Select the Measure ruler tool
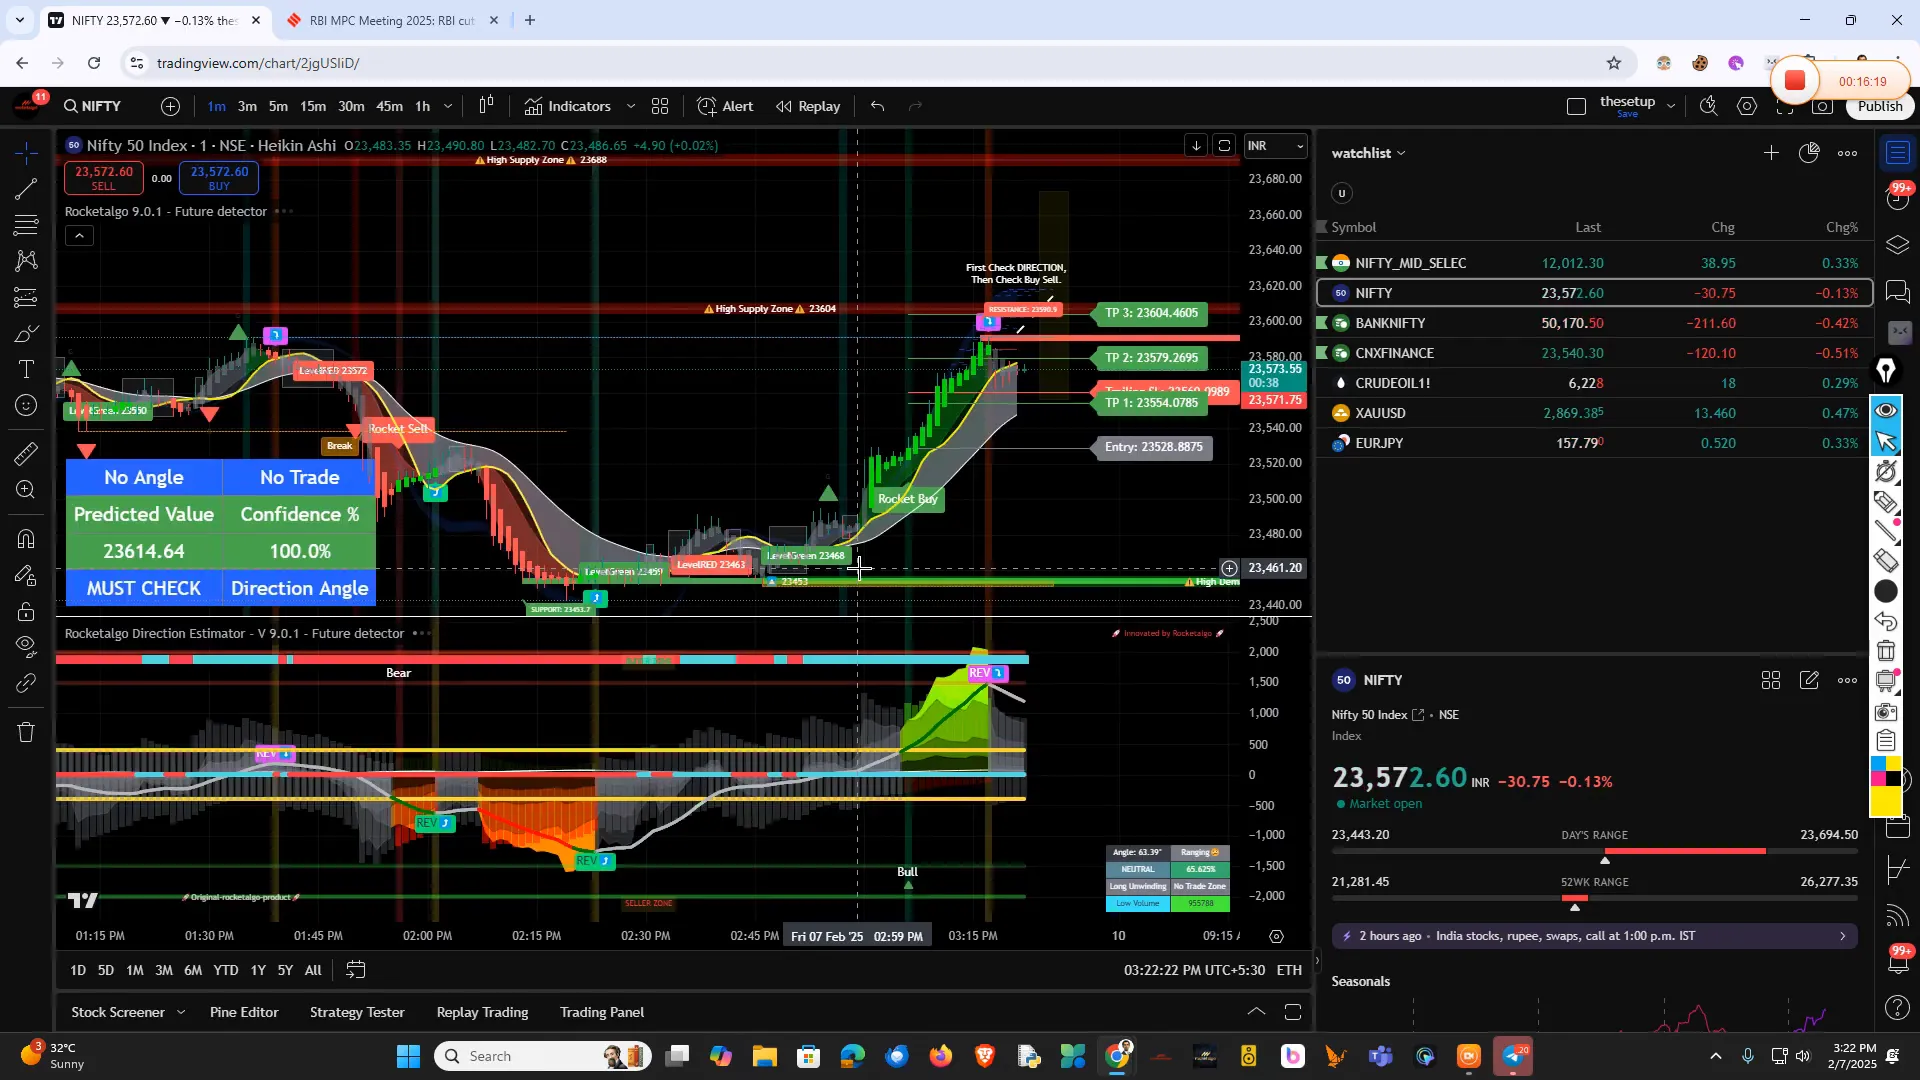The image size is (1920, 1080). click(25, 453)
